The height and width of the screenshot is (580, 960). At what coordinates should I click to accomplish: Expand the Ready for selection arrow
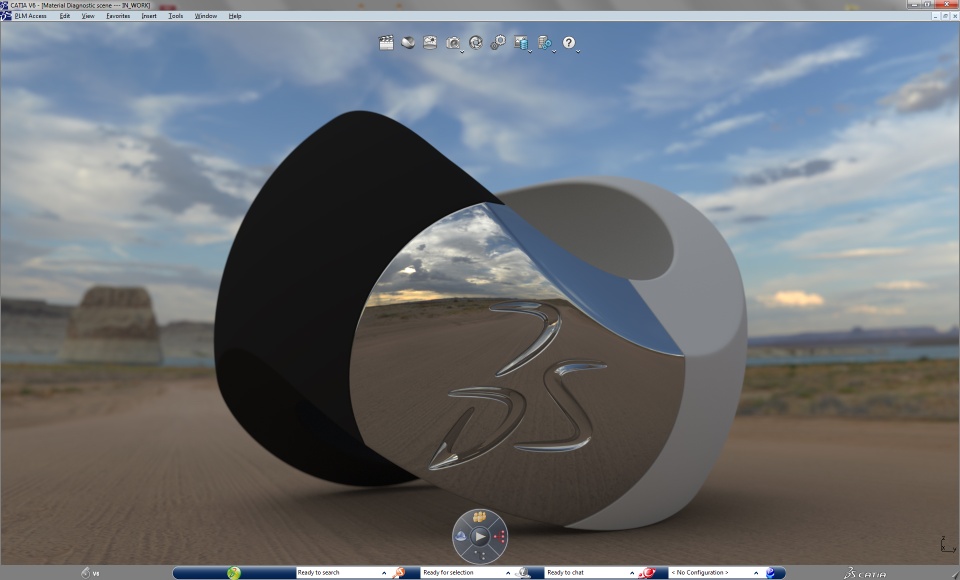508,573
